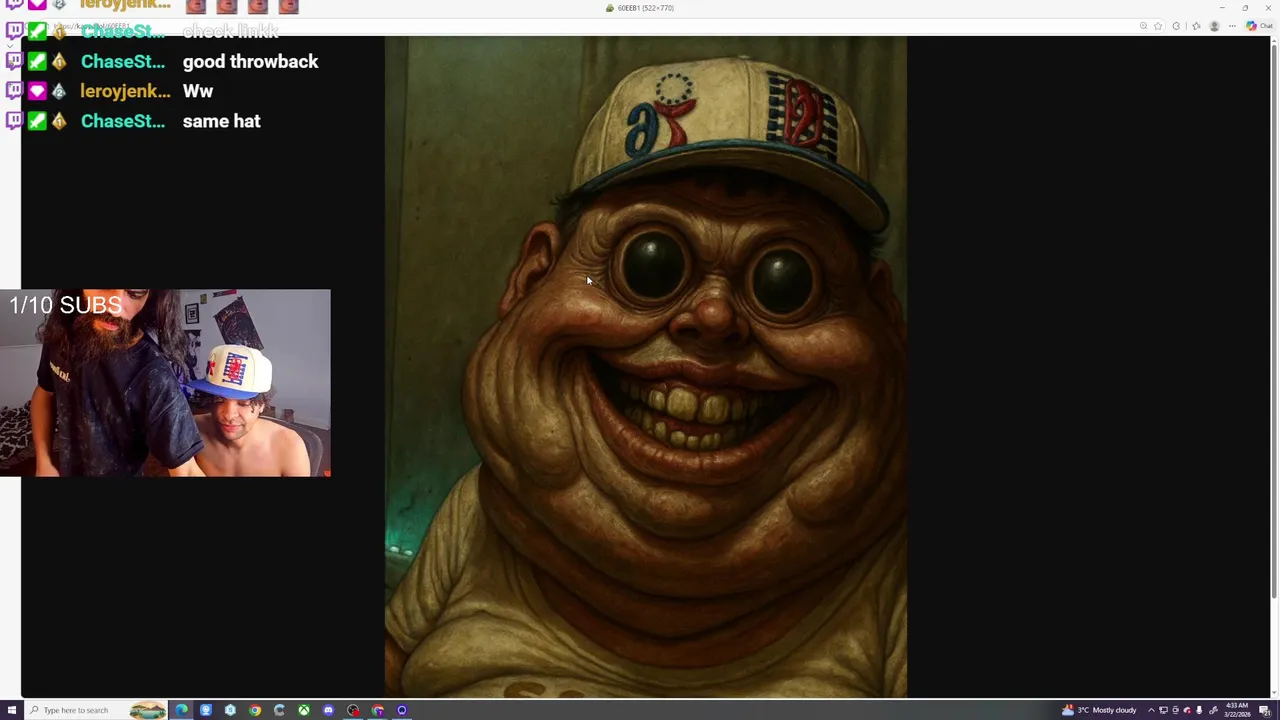Open Edge Settings and more menu
The width and height of the screenshot is (1280, 720).
[1232, 26]
